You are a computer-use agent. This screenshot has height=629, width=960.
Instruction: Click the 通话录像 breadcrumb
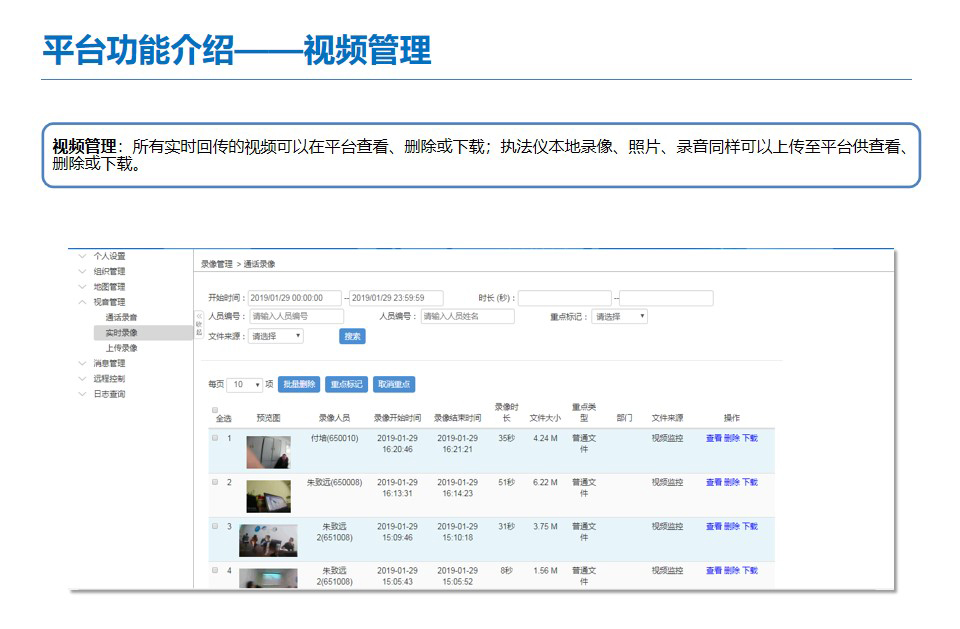coord(260,264)
